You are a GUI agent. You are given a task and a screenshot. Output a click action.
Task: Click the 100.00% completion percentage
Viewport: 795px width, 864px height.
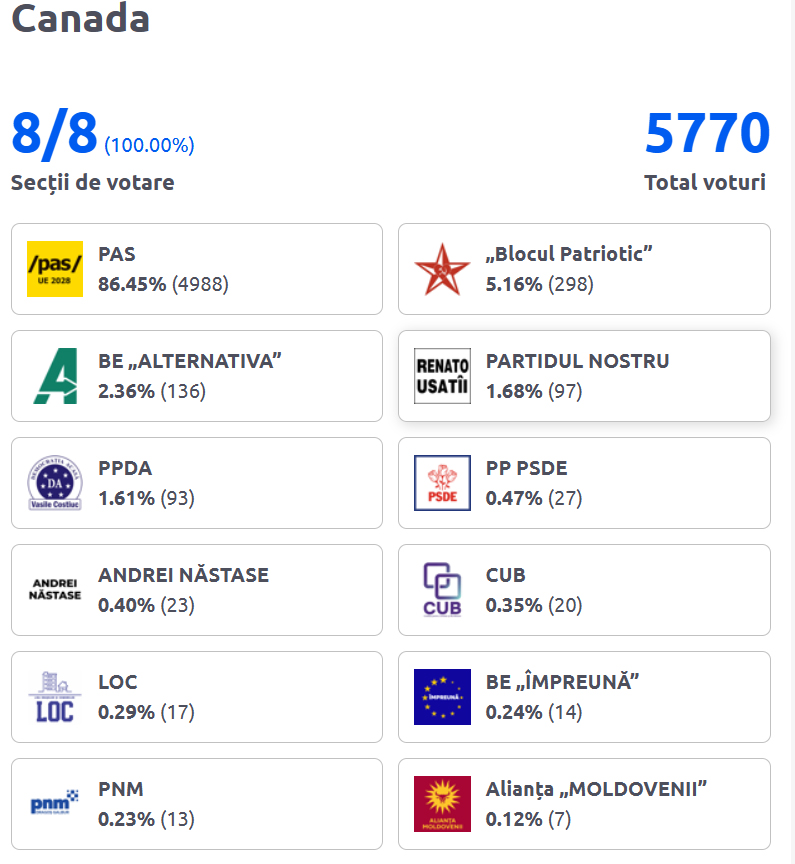click(x=149, y=146)
